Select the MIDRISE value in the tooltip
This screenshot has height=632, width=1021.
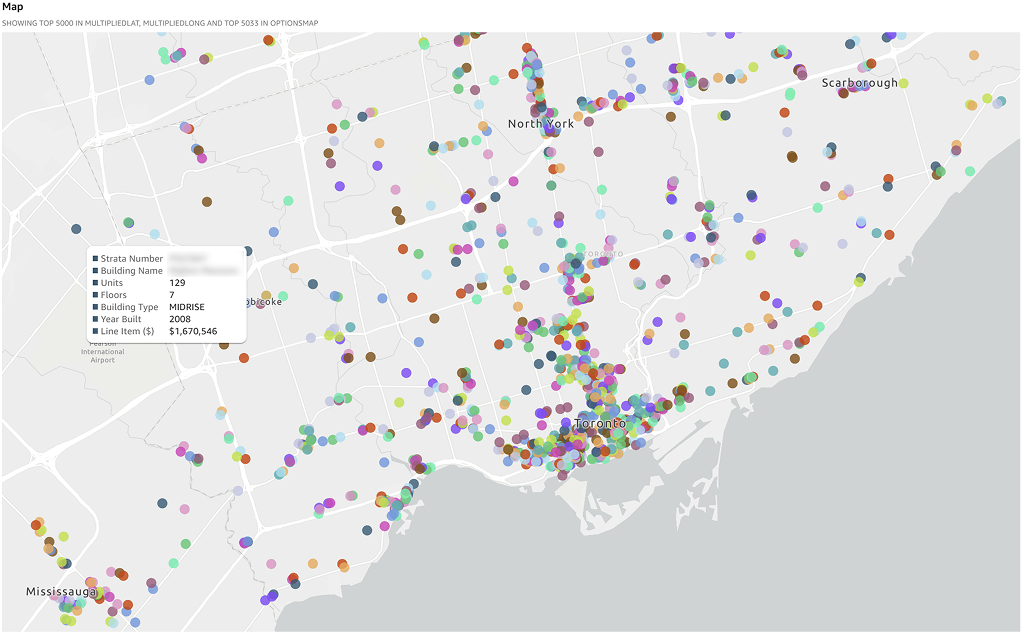pyautogui.click(x=190, y=307)
